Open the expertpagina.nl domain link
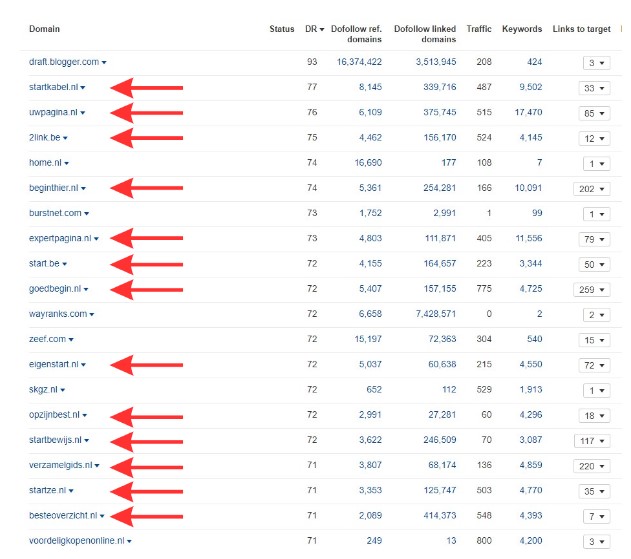The width and height of the screenshot is (631, 559). [60, 238]
